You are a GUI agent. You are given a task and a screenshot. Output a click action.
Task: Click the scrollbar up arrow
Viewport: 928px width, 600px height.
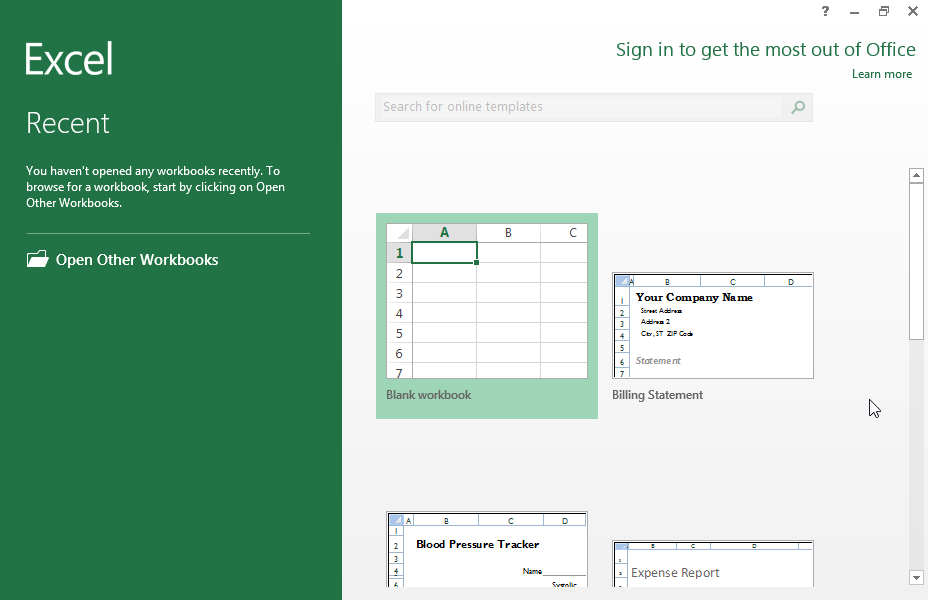(x=916, y=175)
